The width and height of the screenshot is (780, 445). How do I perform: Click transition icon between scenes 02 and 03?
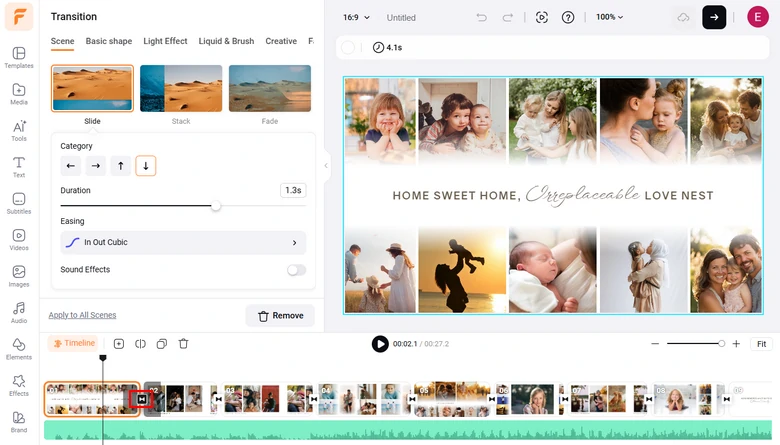(218, 399)
